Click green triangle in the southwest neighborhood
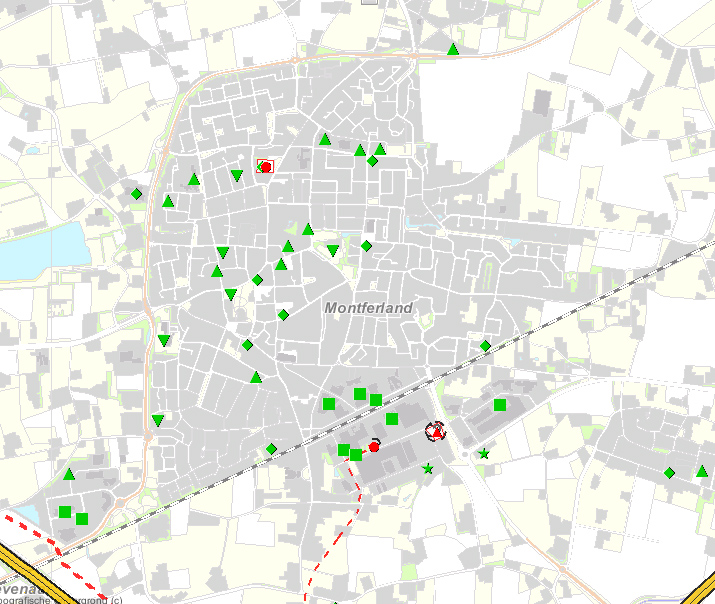Image resolution: width=715 pixels, height=604 pixels. coord(70,474)
